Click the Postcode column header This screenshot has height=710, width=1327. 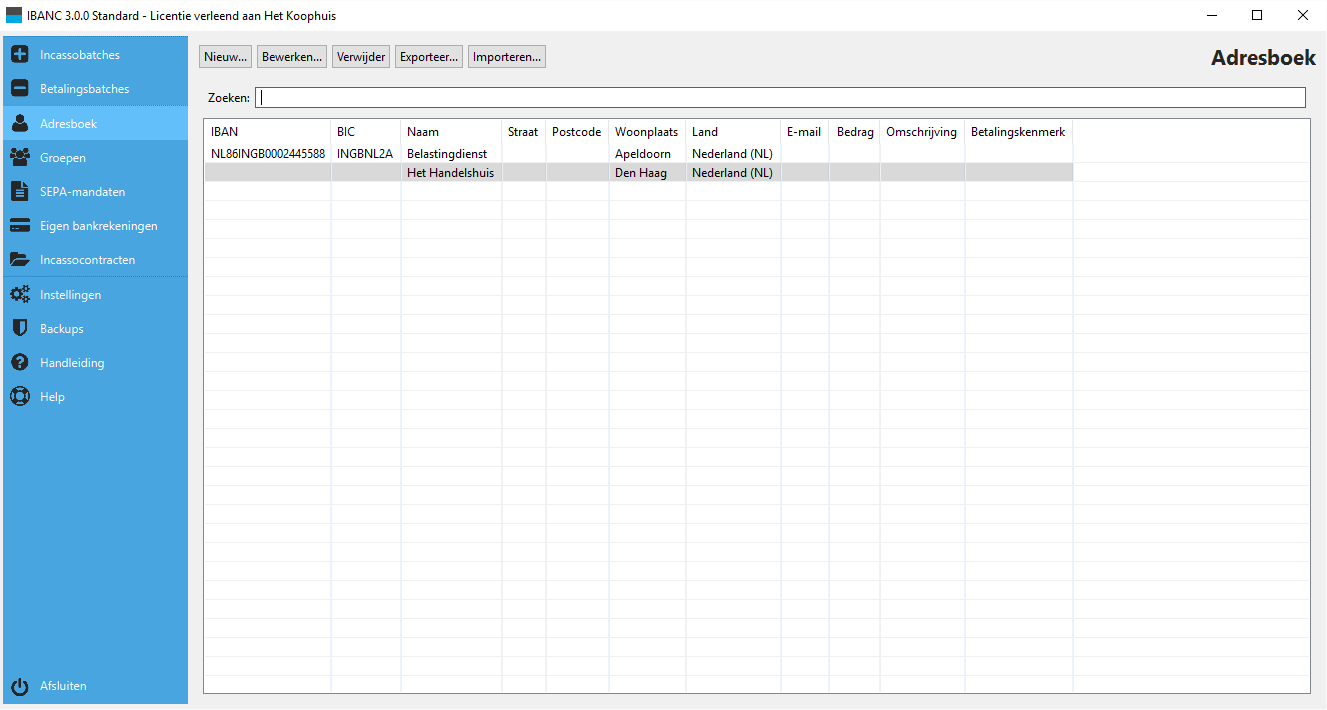pyautogui.click(x=577, y=132)
